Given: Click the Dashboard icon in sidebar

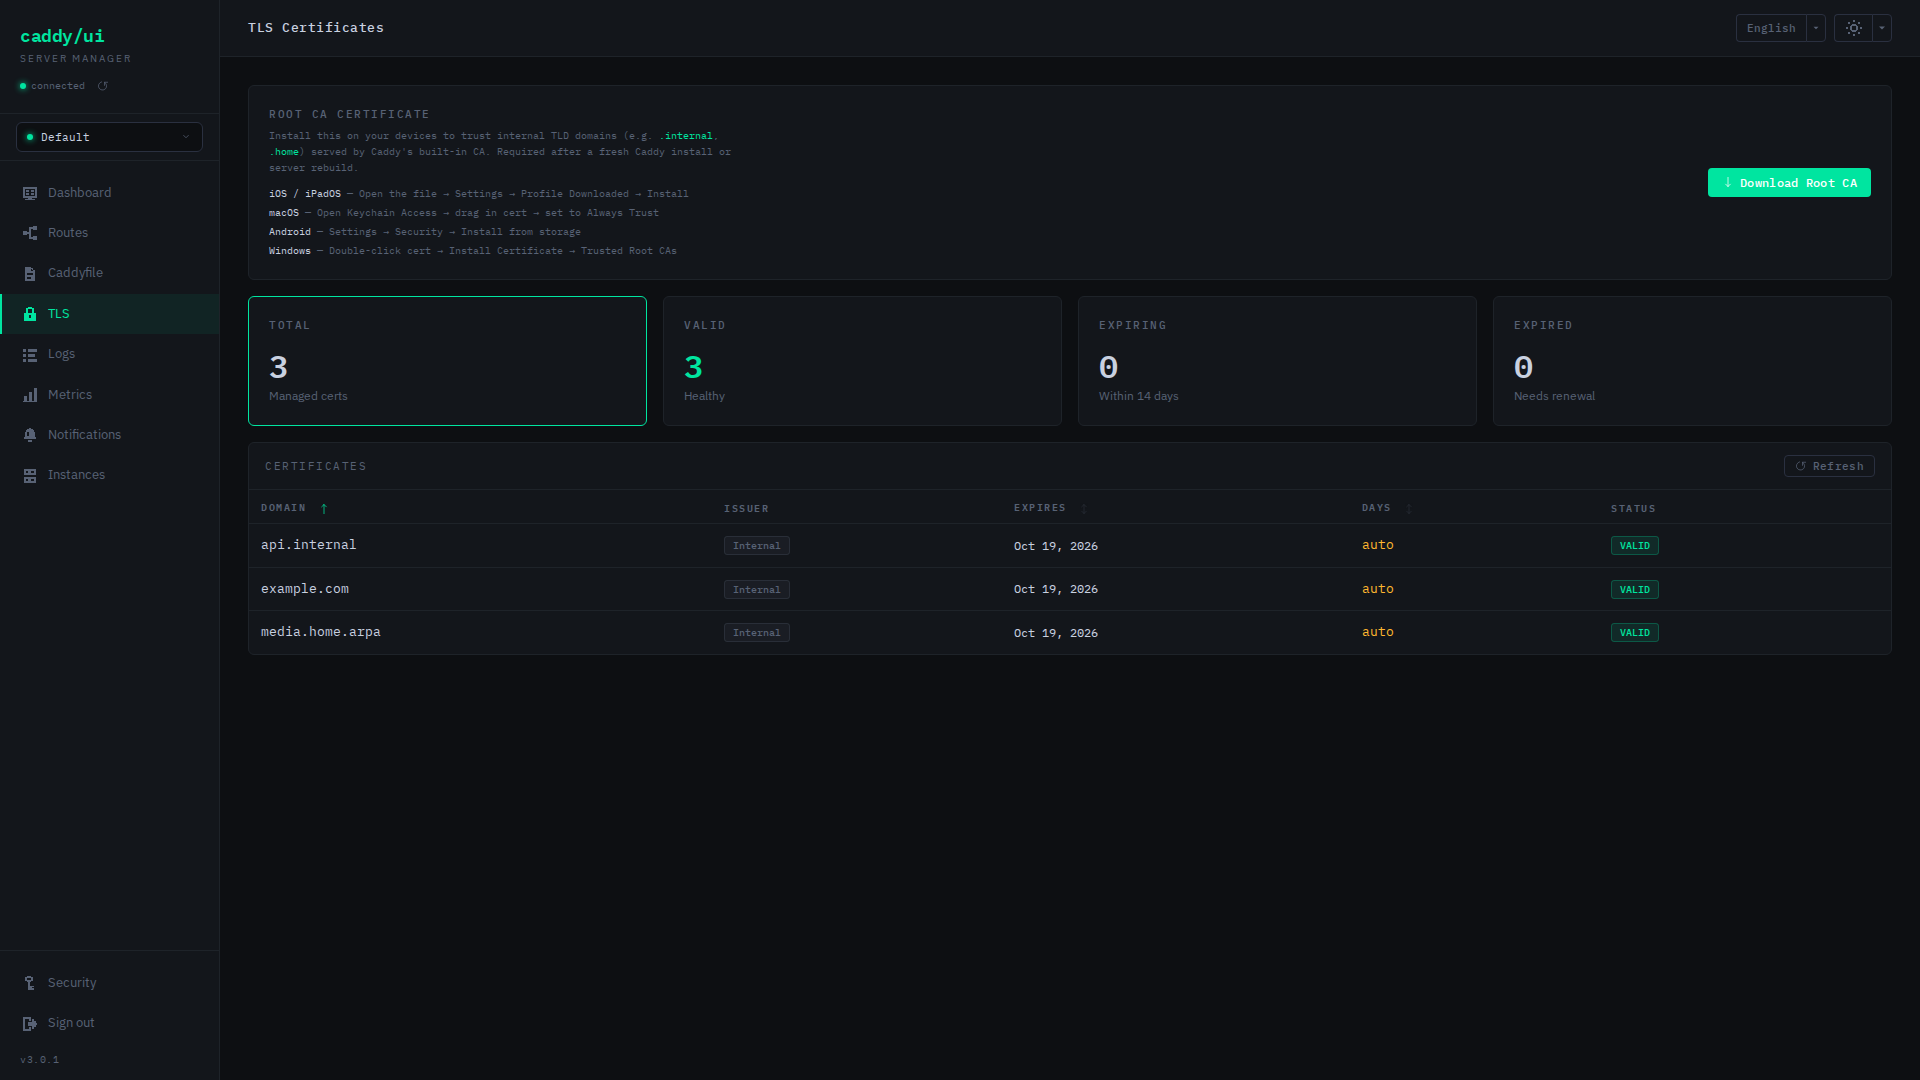Looking at the screenshot, I should (30, 193).
